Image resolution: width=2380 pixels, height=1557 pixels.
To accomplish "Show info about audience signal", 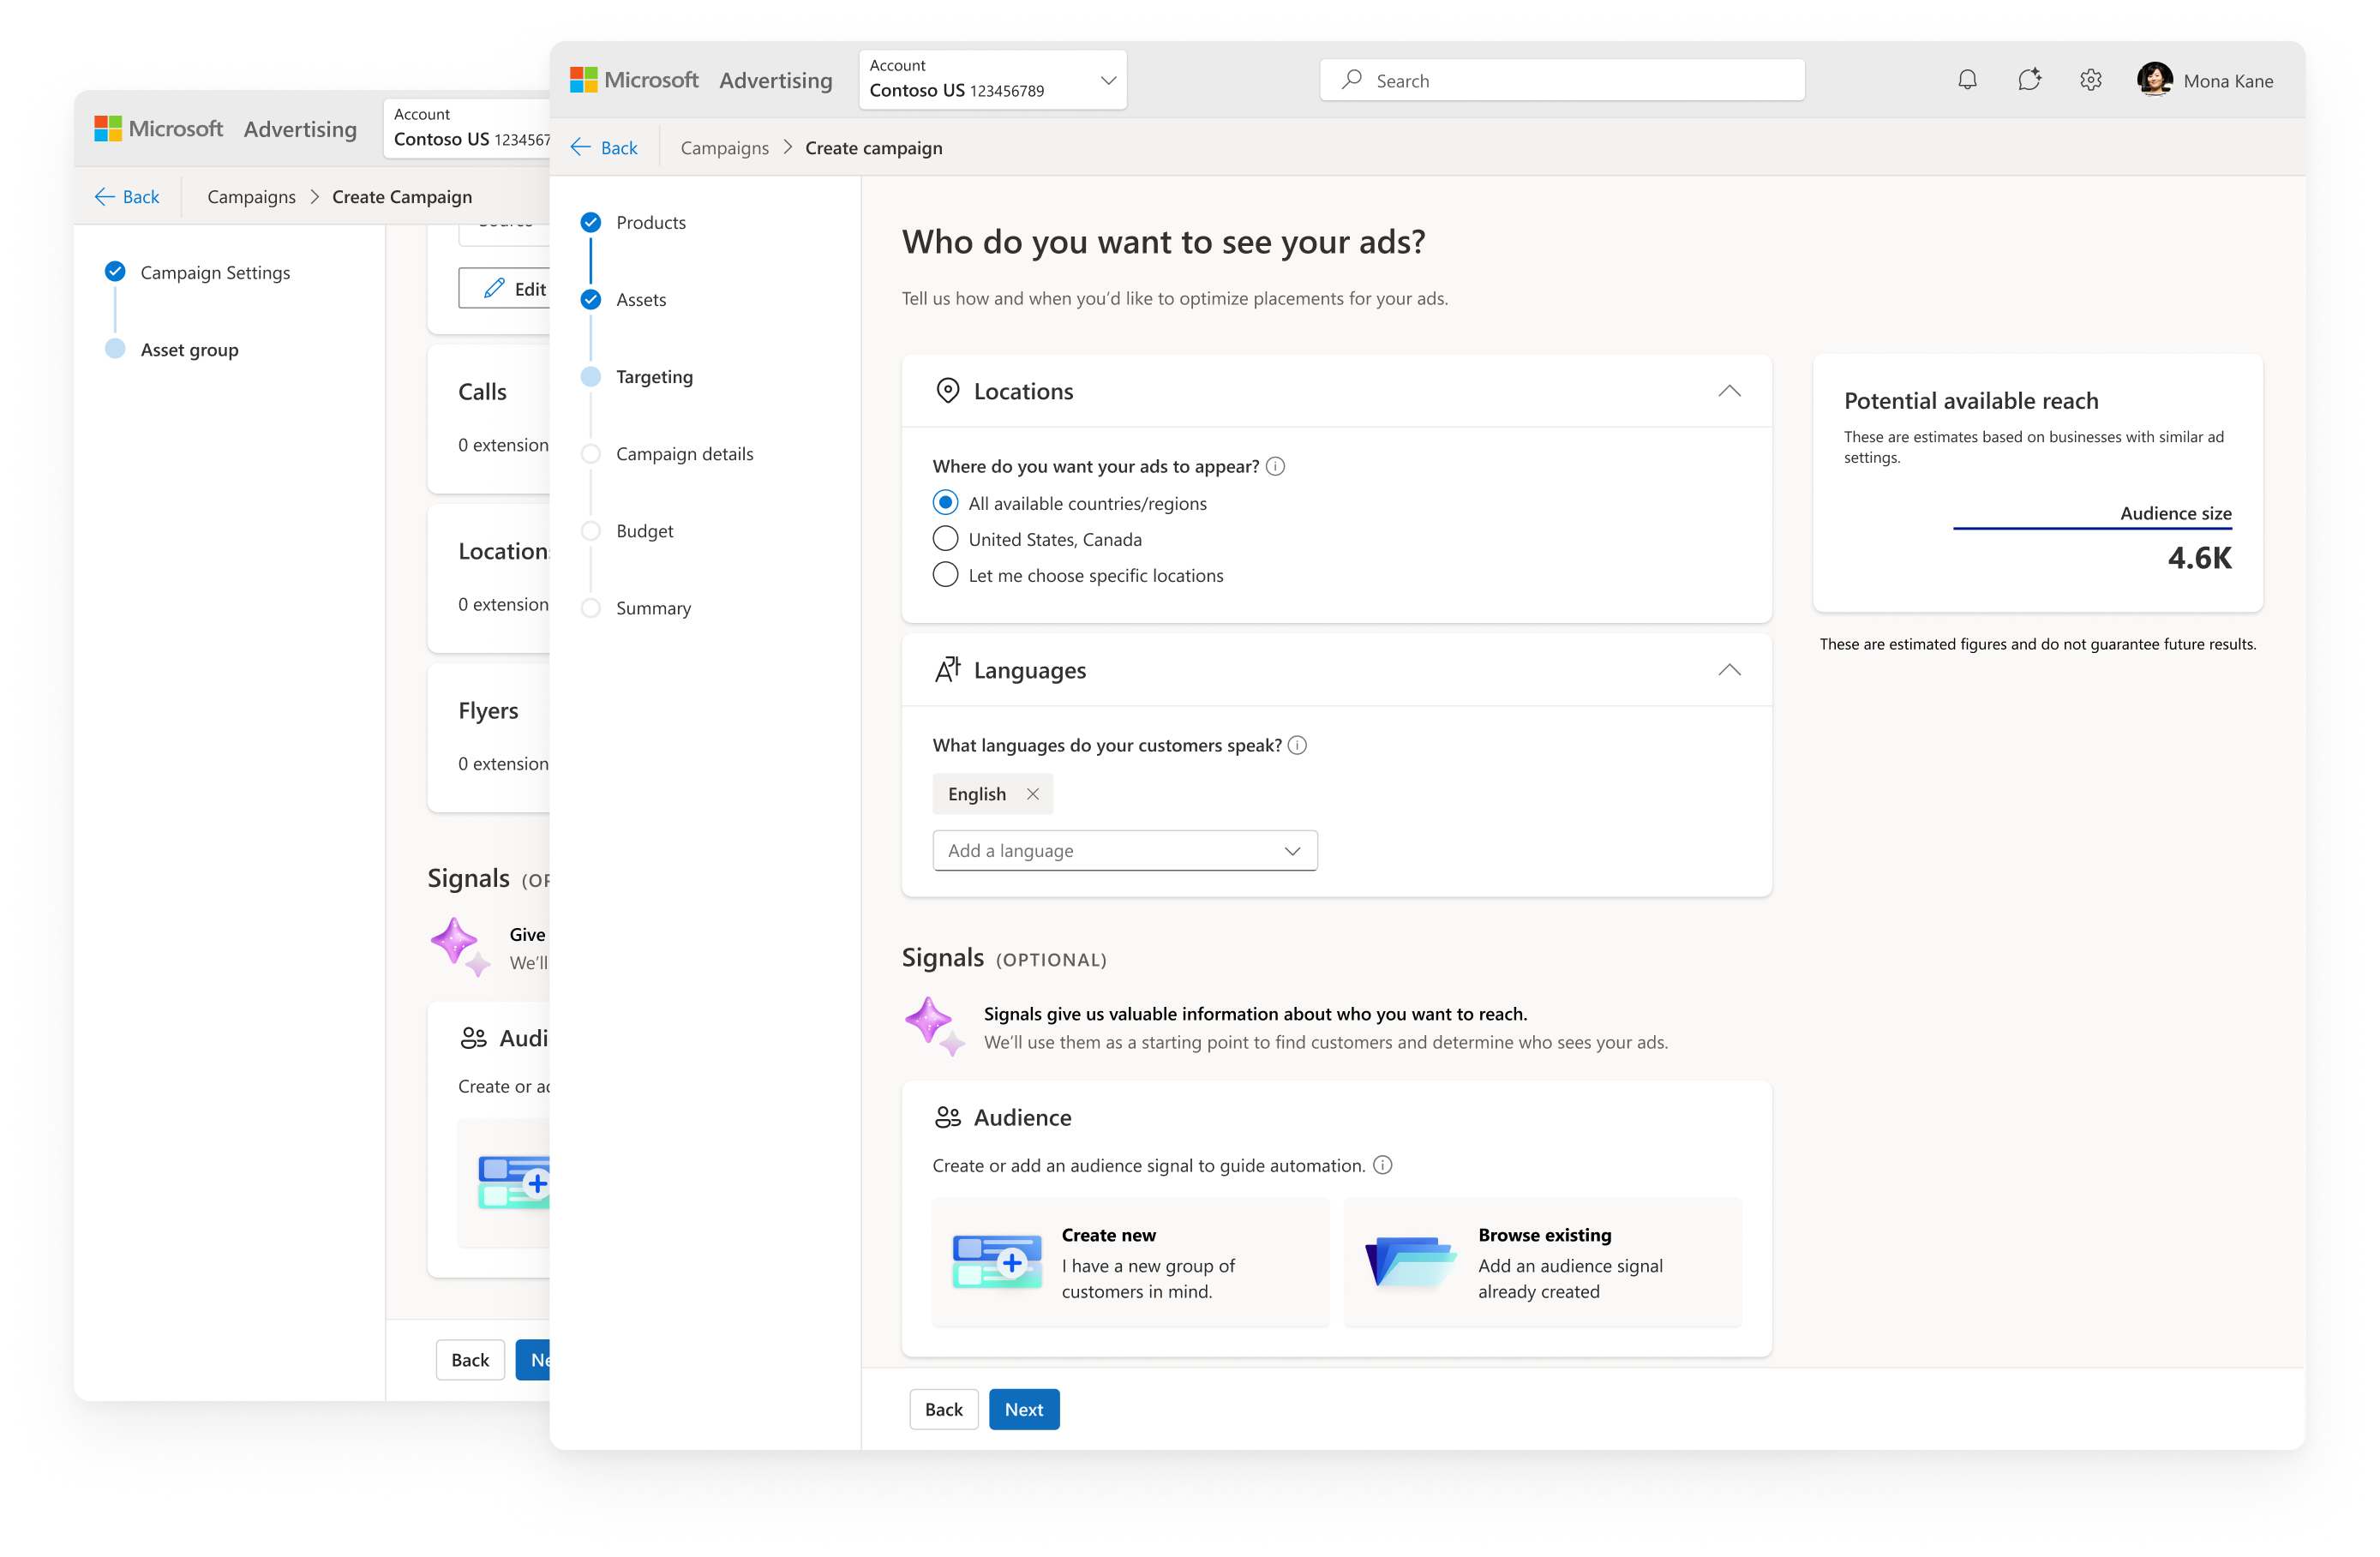I will tap(1383, 1165).
